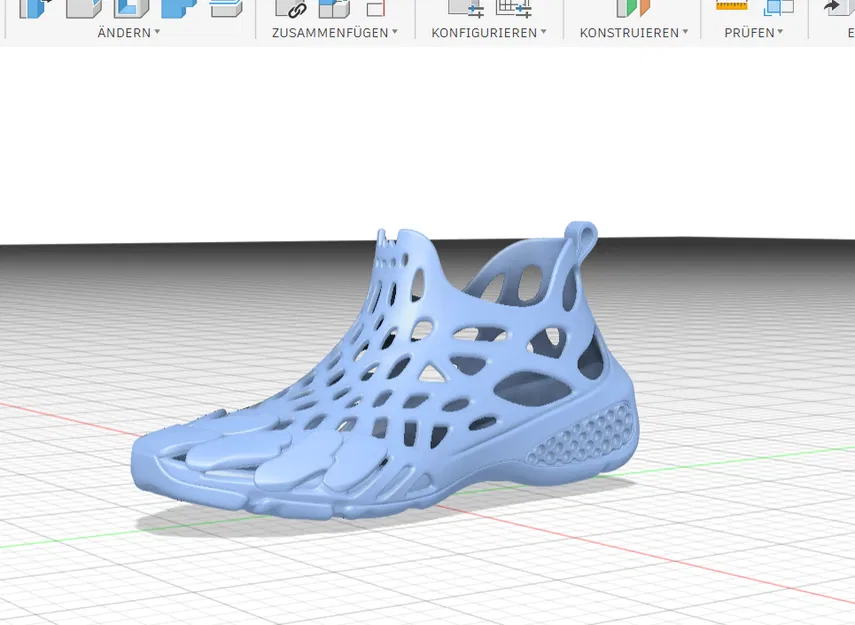
Task: Expand the ZUSAMMENFÜGEN dropdown
Action: (393, 31)
